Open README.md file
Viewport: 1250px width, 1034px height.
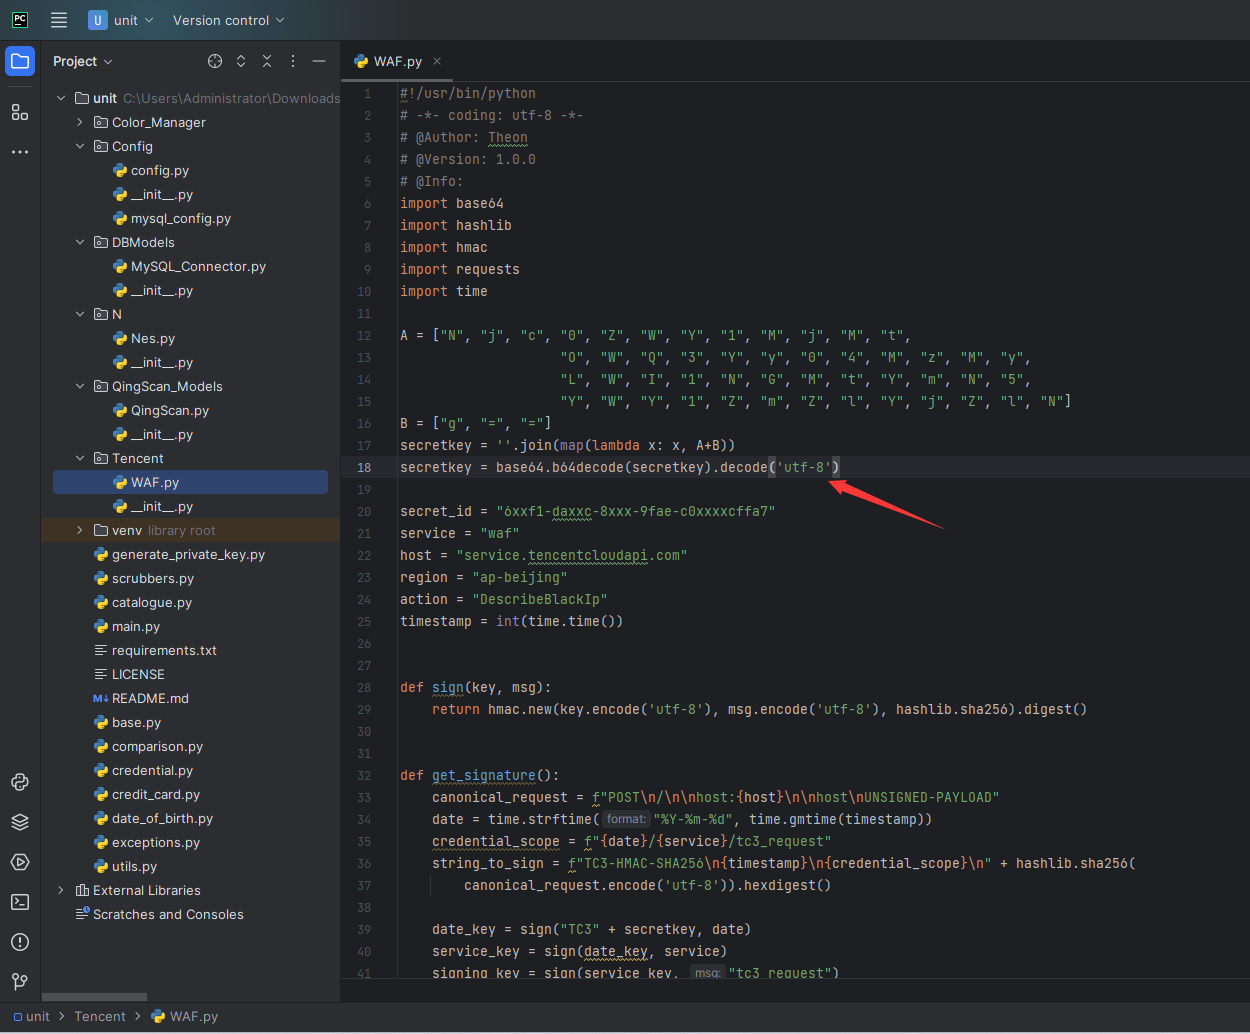tap(141, 698)
